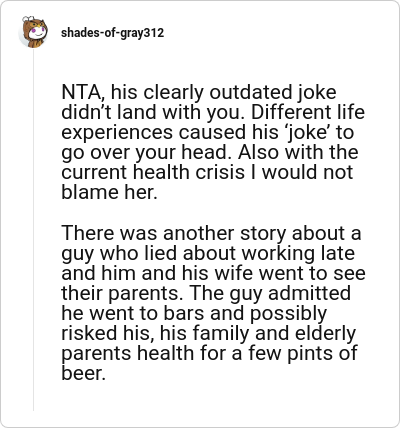
Task: Click the phrase 'current health crisis'
Action: [x=153, y=172]
